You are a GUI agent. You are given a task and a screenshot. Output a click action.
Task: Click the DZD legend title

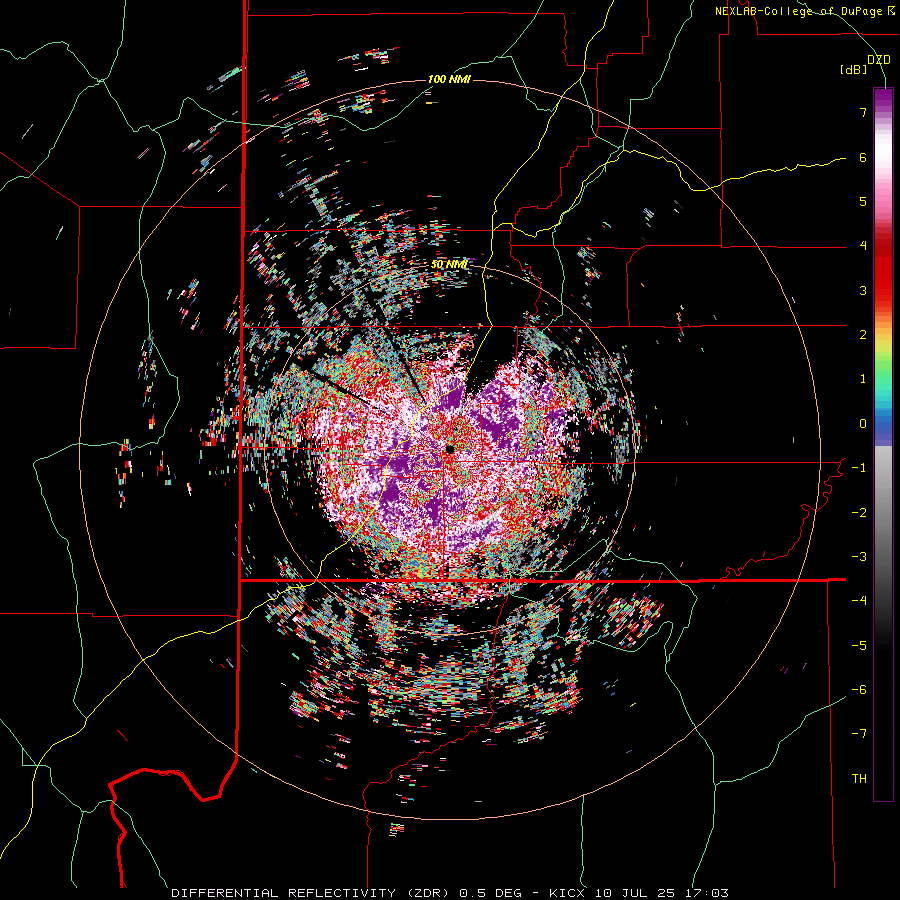click(x=879, y=60)
